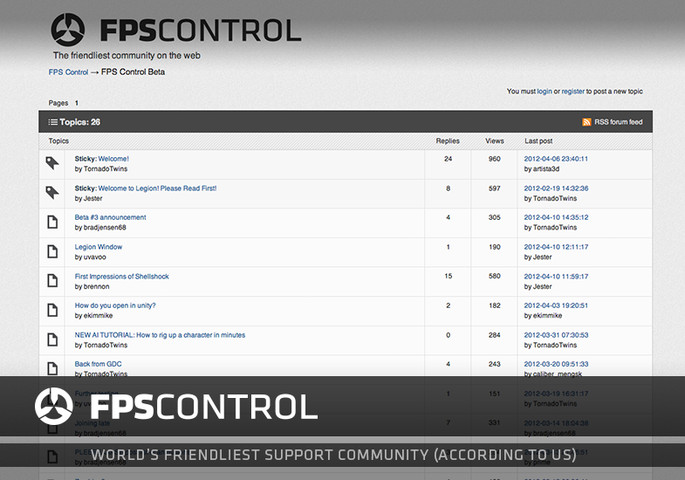Click document icon for How do you open in unity
Screen dimensions: 685x480
tap(52, 310)
